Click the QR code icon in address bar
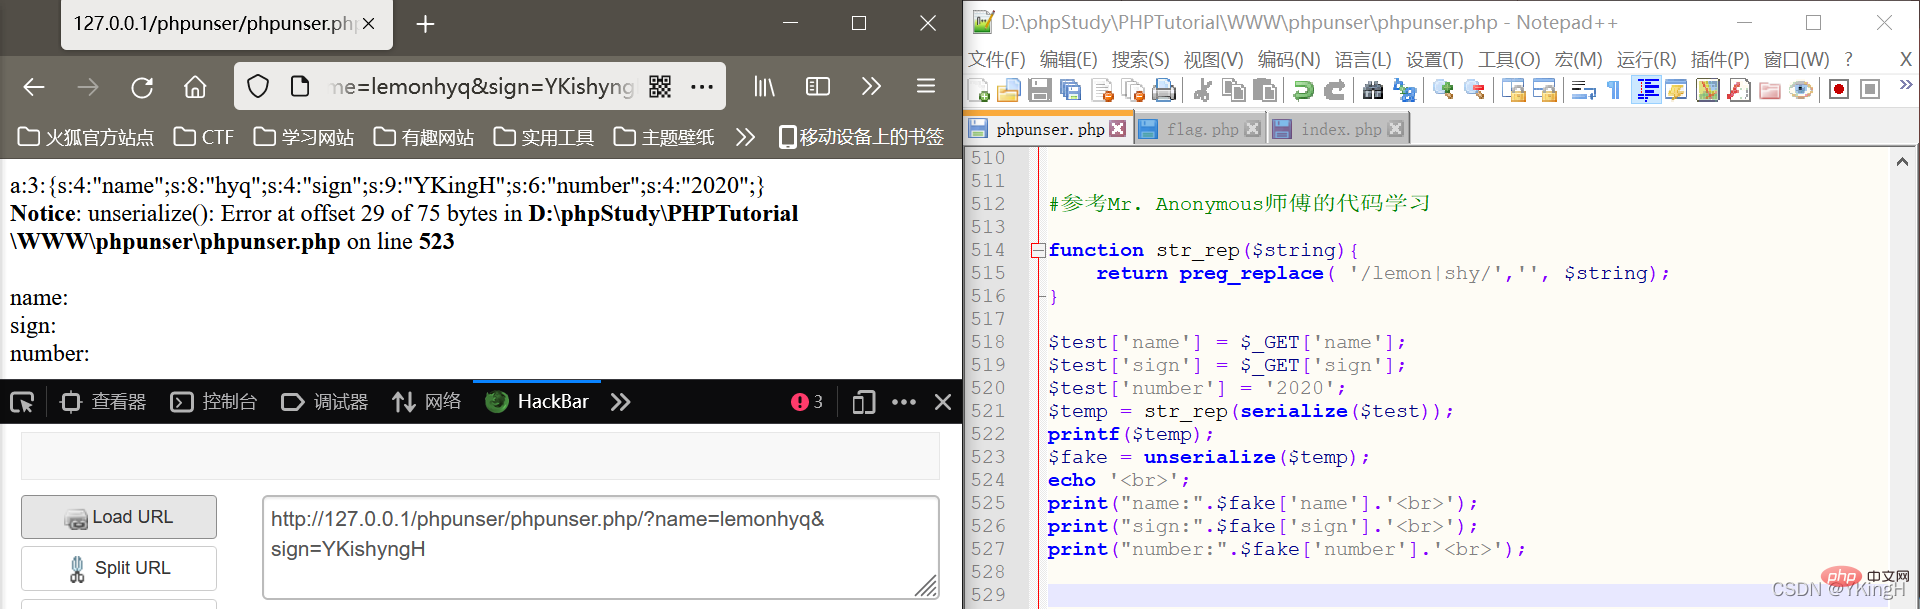The height and width of the screenshot is (609, 1920). coord(660,87)
